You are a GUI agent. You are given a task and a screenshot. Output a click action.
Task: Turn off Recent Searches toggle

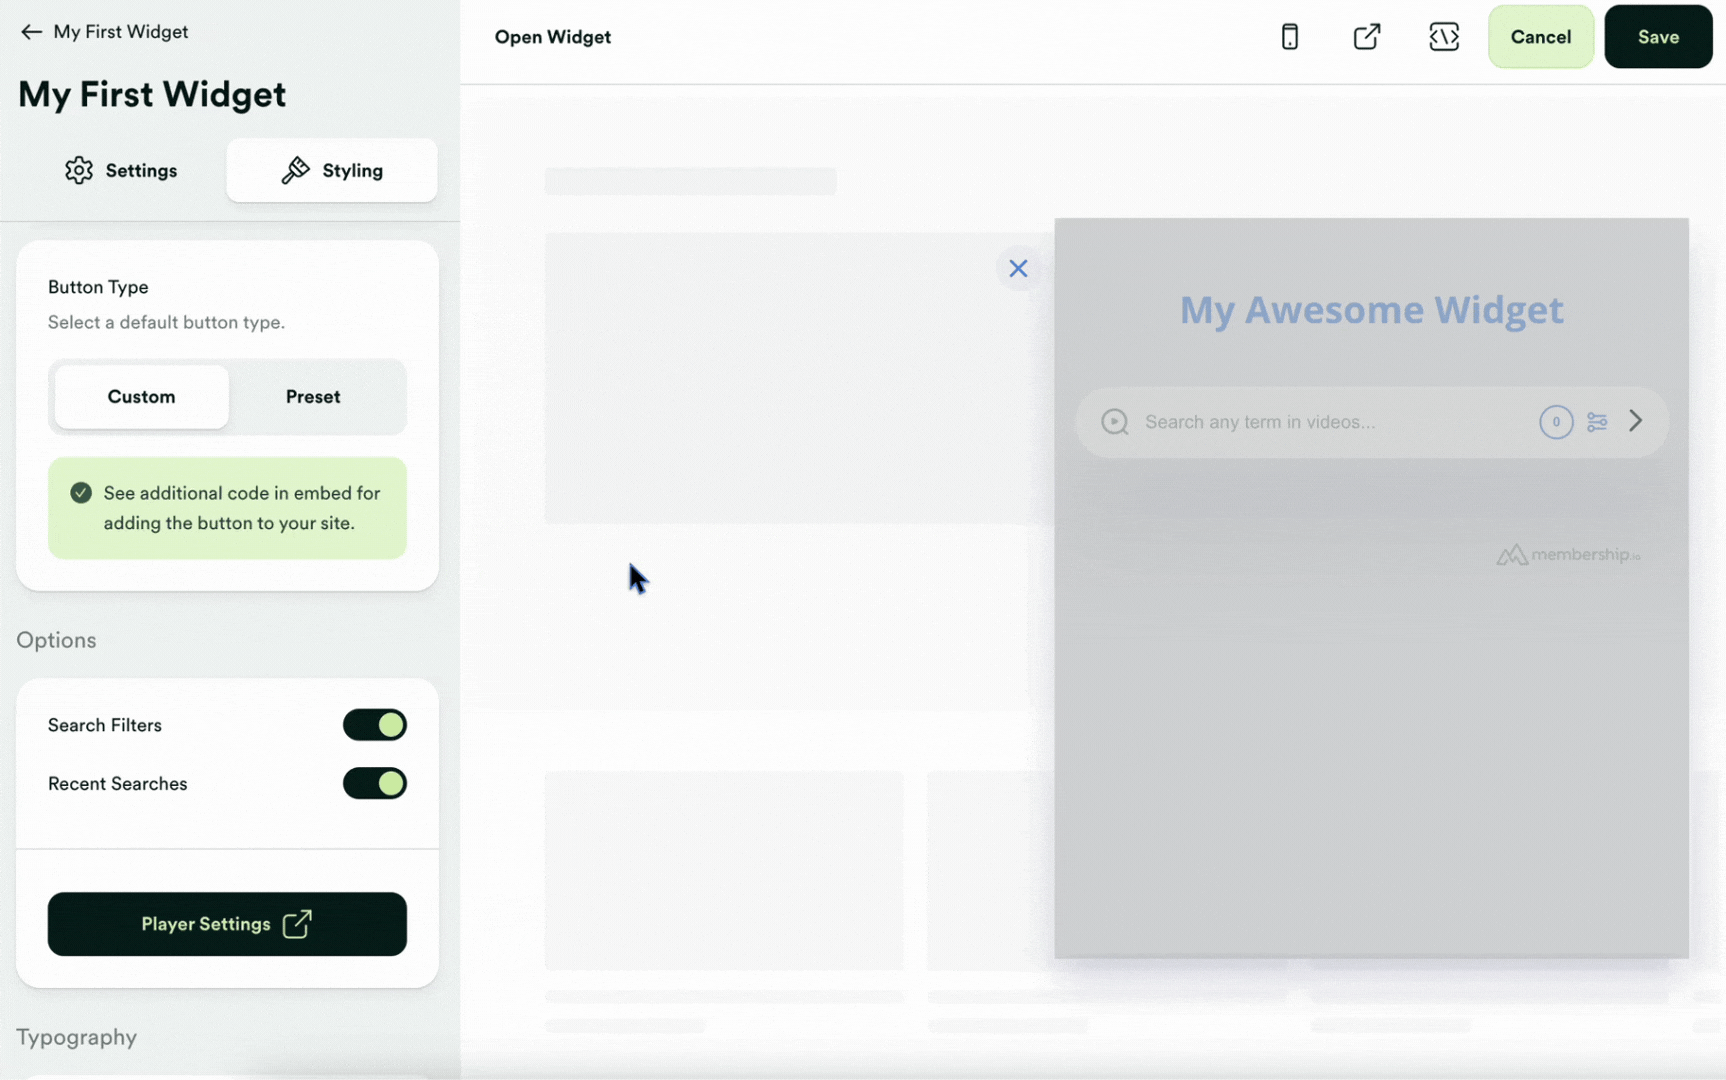coord(374,783)
